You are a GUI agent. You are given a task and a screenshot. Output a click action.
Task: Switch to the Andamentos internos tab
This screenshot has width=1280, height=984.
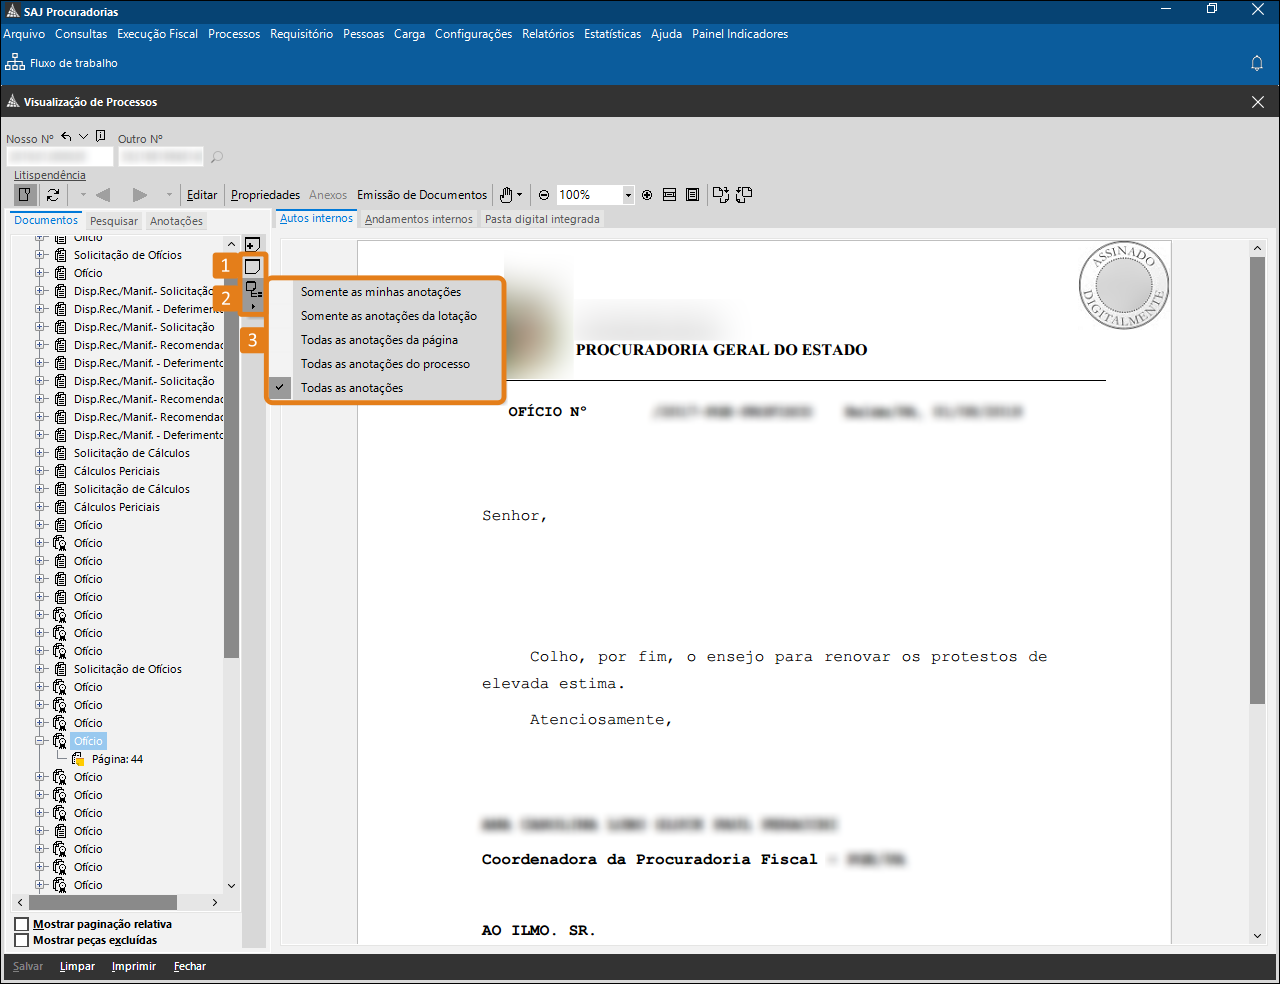click(418, 219)
